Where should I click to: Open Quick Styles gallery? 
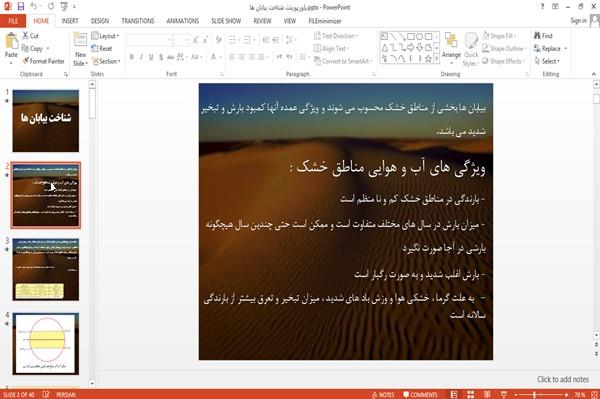click(x=471, y=50)
